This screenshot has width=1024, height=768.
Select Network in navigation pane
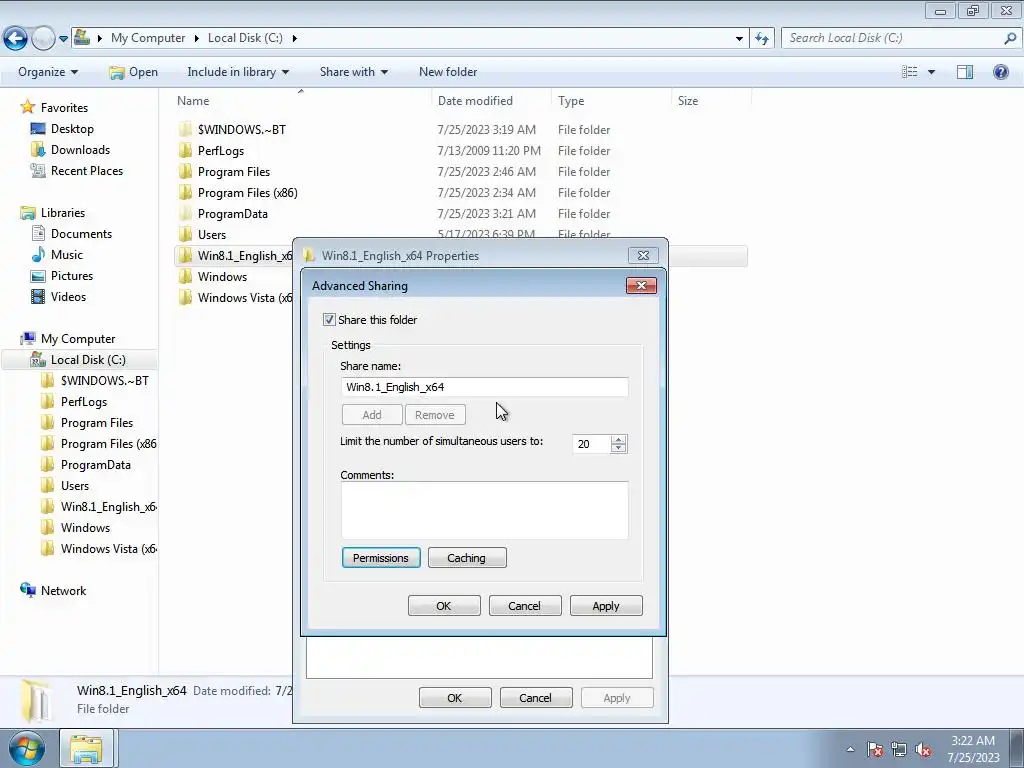pyautogui.click(x=63, y=590)
